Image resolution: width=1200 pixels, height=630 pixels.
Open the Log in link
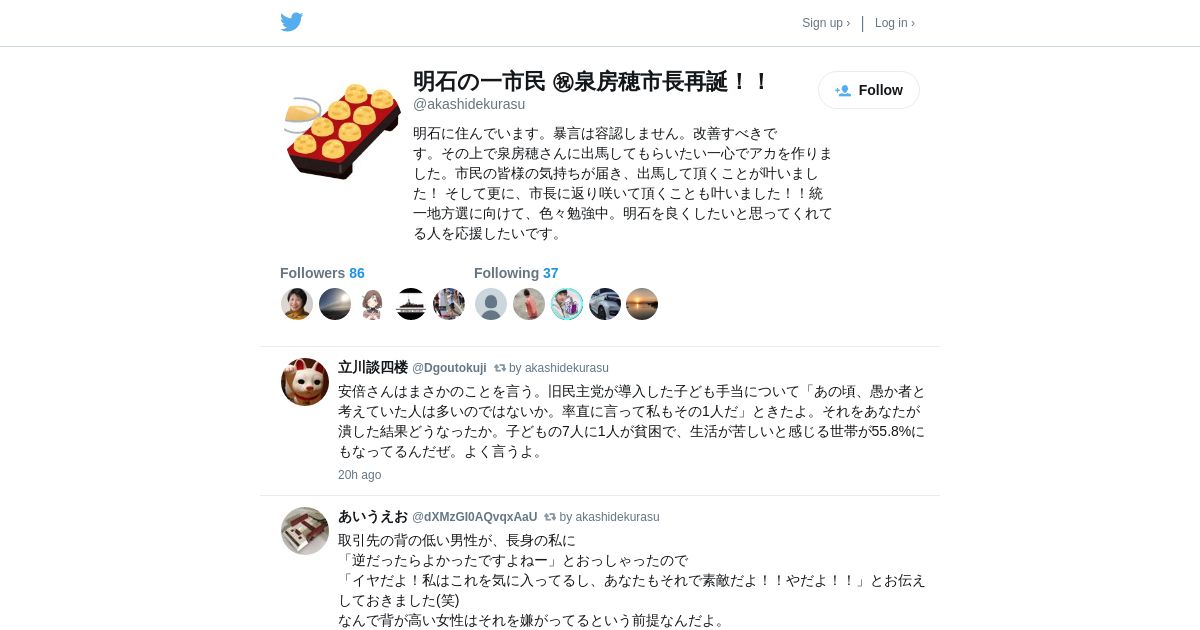coord(895,23)
